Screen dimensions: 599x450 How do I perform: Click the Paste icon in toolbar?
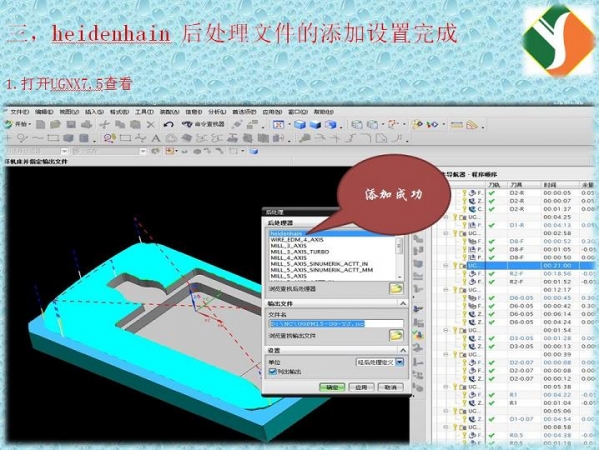point(135,125)
